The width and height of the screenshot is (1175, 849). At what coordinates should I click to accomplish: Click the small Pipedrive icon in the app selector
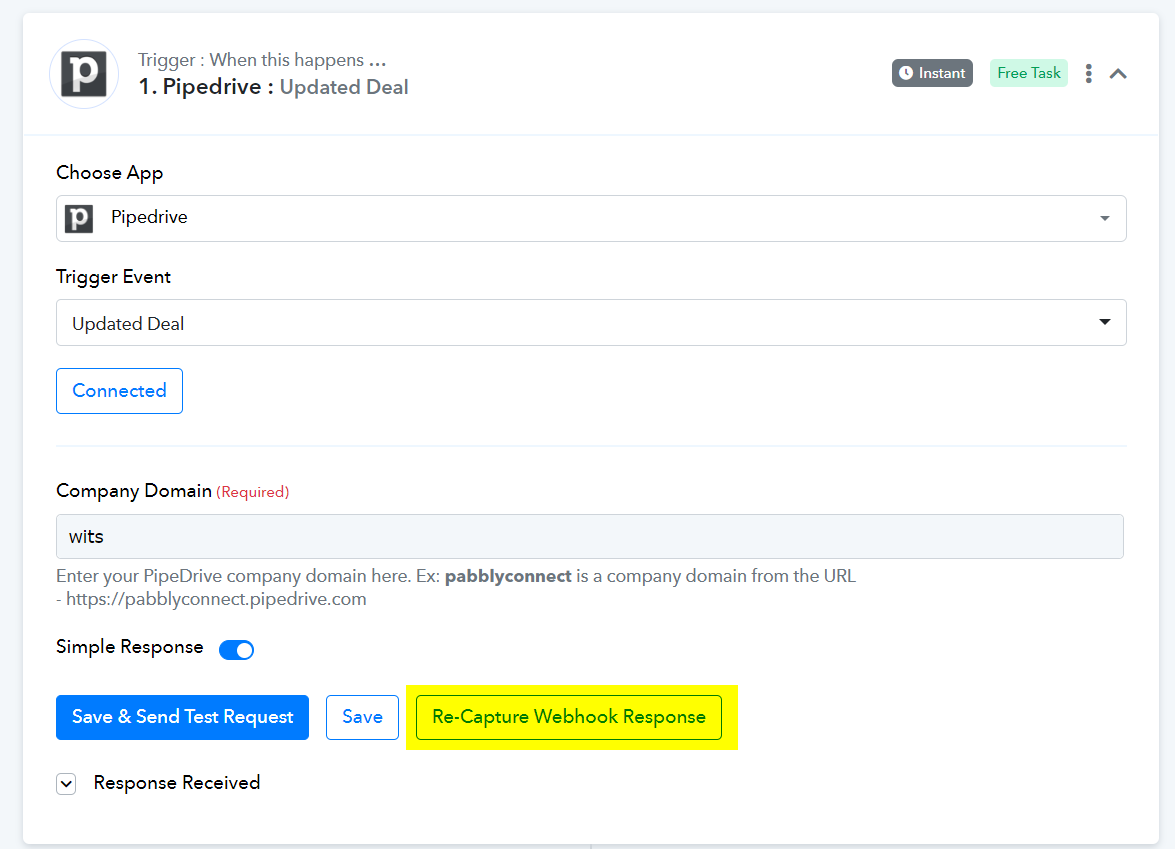pos(79,218)
